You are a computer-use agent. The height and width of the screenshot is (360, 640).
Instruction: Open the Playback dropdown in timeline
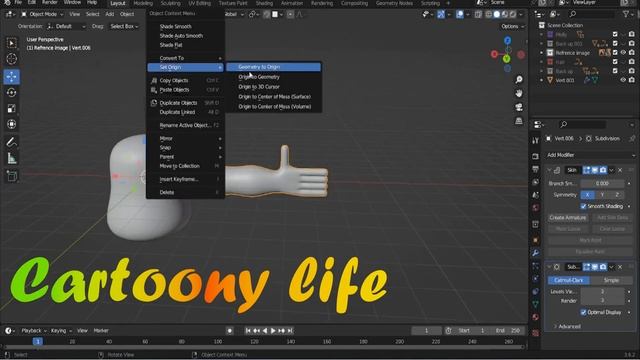click(x=34, y=331)
